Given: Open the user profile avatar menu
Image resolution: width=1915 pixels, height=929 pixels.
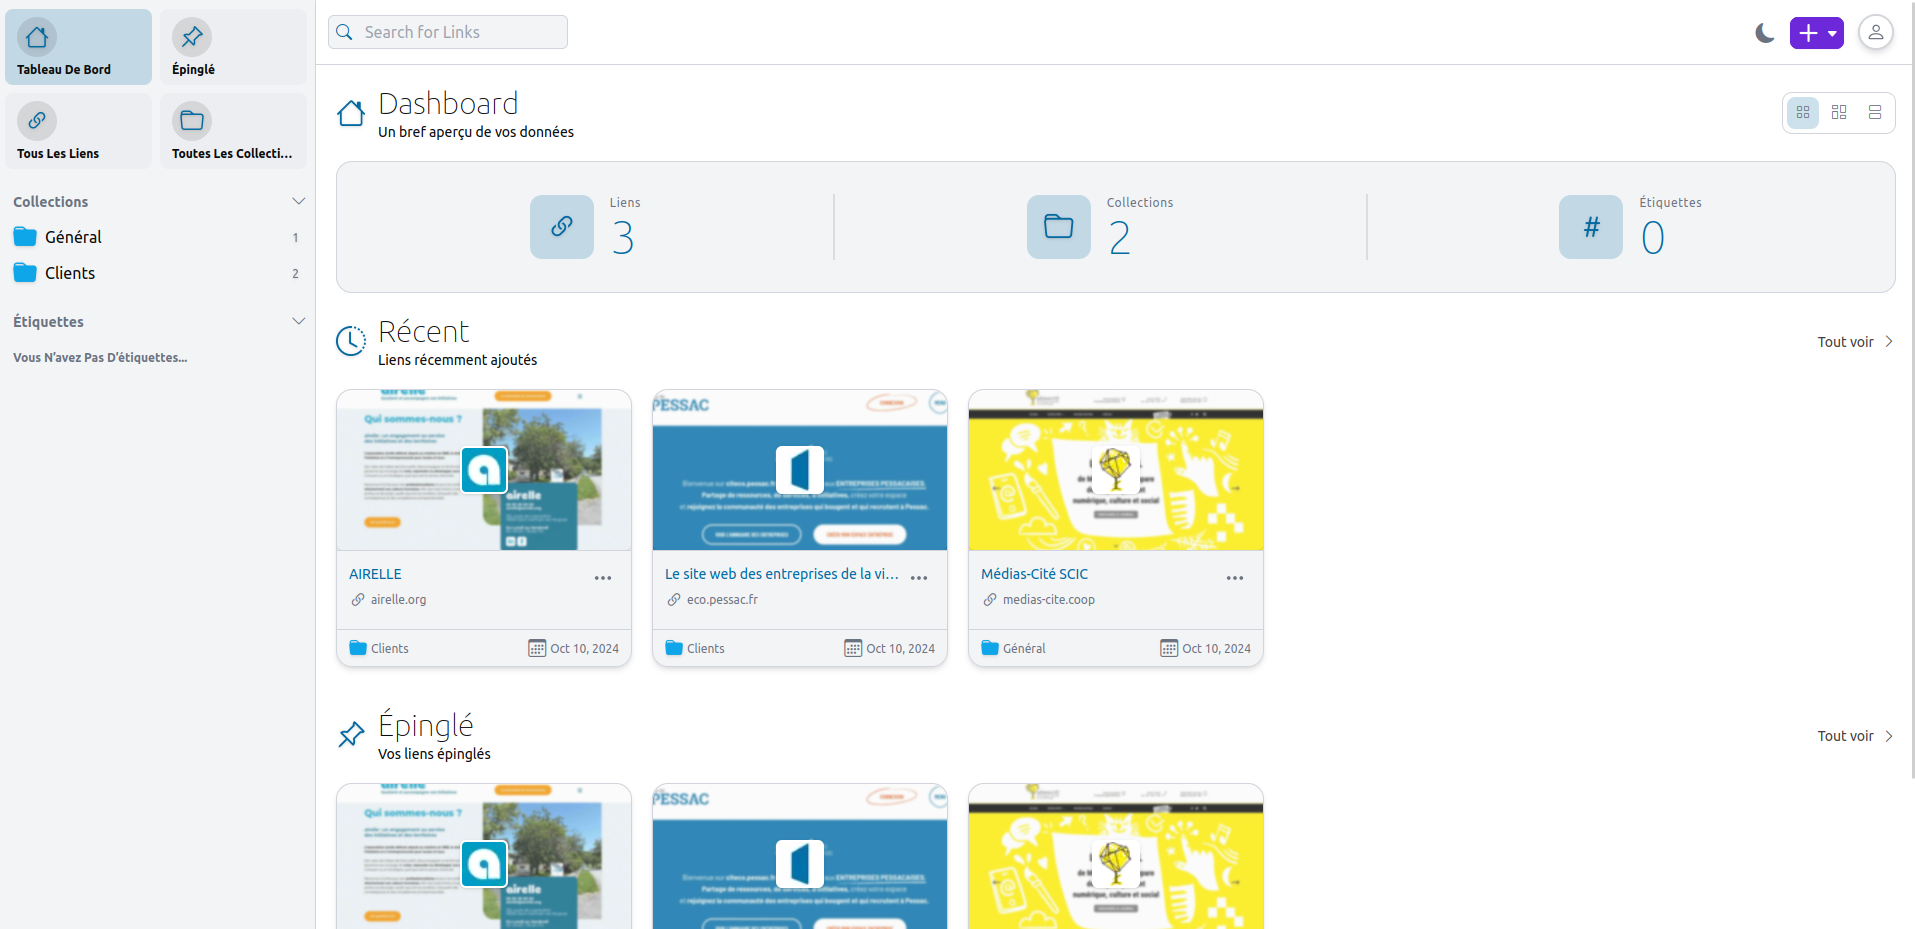Looking at the screenshot, I should point(1876,33).
